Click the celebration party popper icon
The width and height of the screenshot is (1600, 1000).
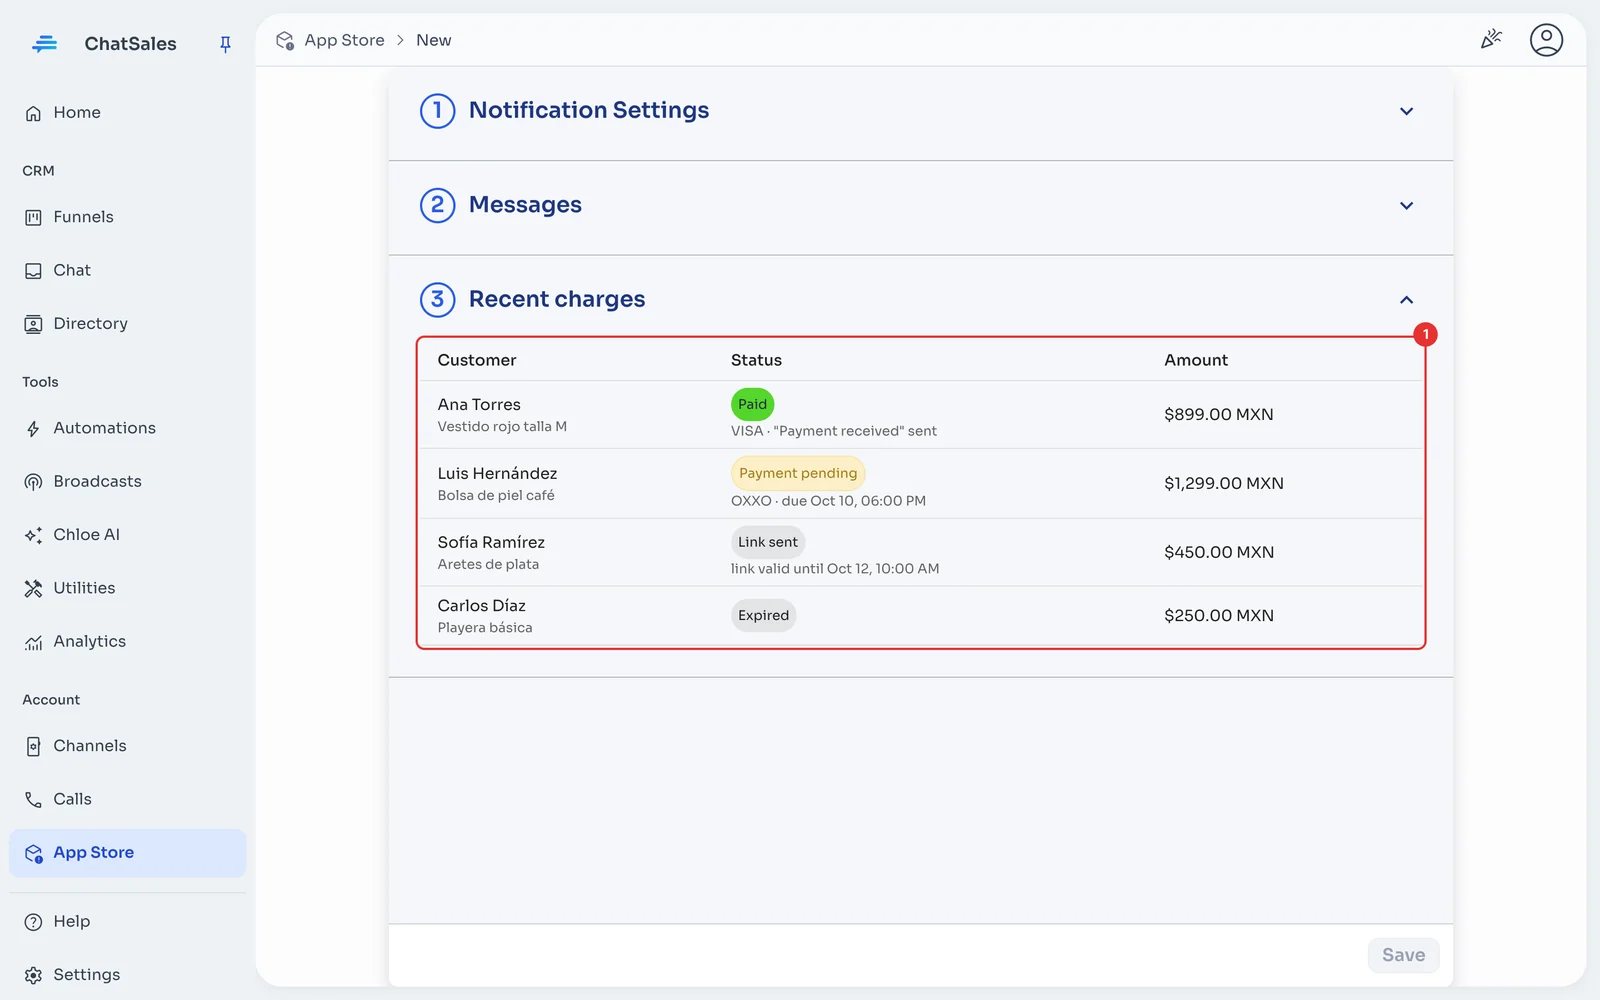(x=1491, y=40)
